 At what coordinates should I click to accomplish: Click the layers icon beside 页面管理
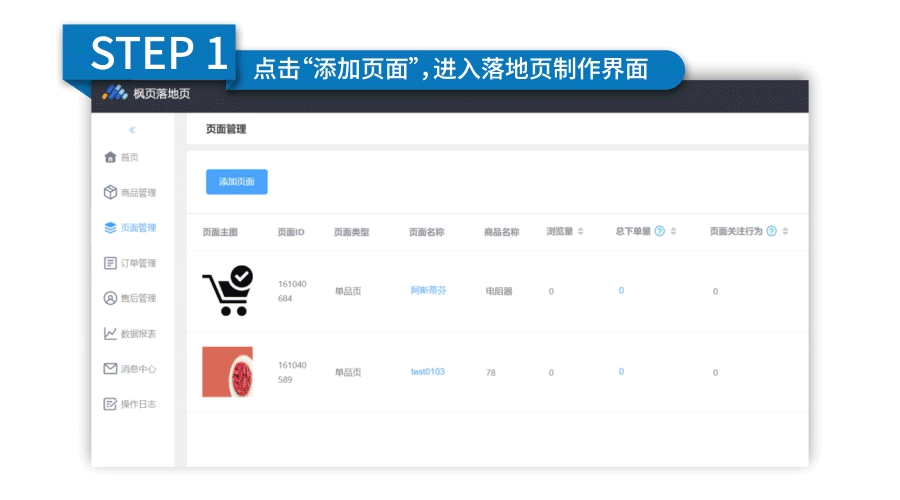pyautogui.click(x=110, y=228)
